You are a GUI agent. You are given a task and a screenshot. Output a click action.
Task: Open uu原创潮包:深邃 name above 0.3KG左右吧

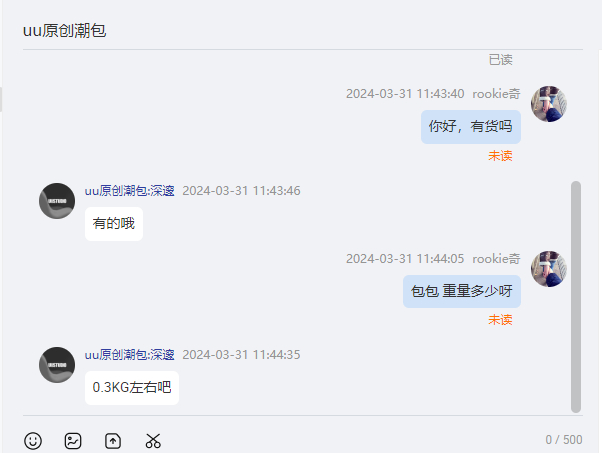click(129, 355)
